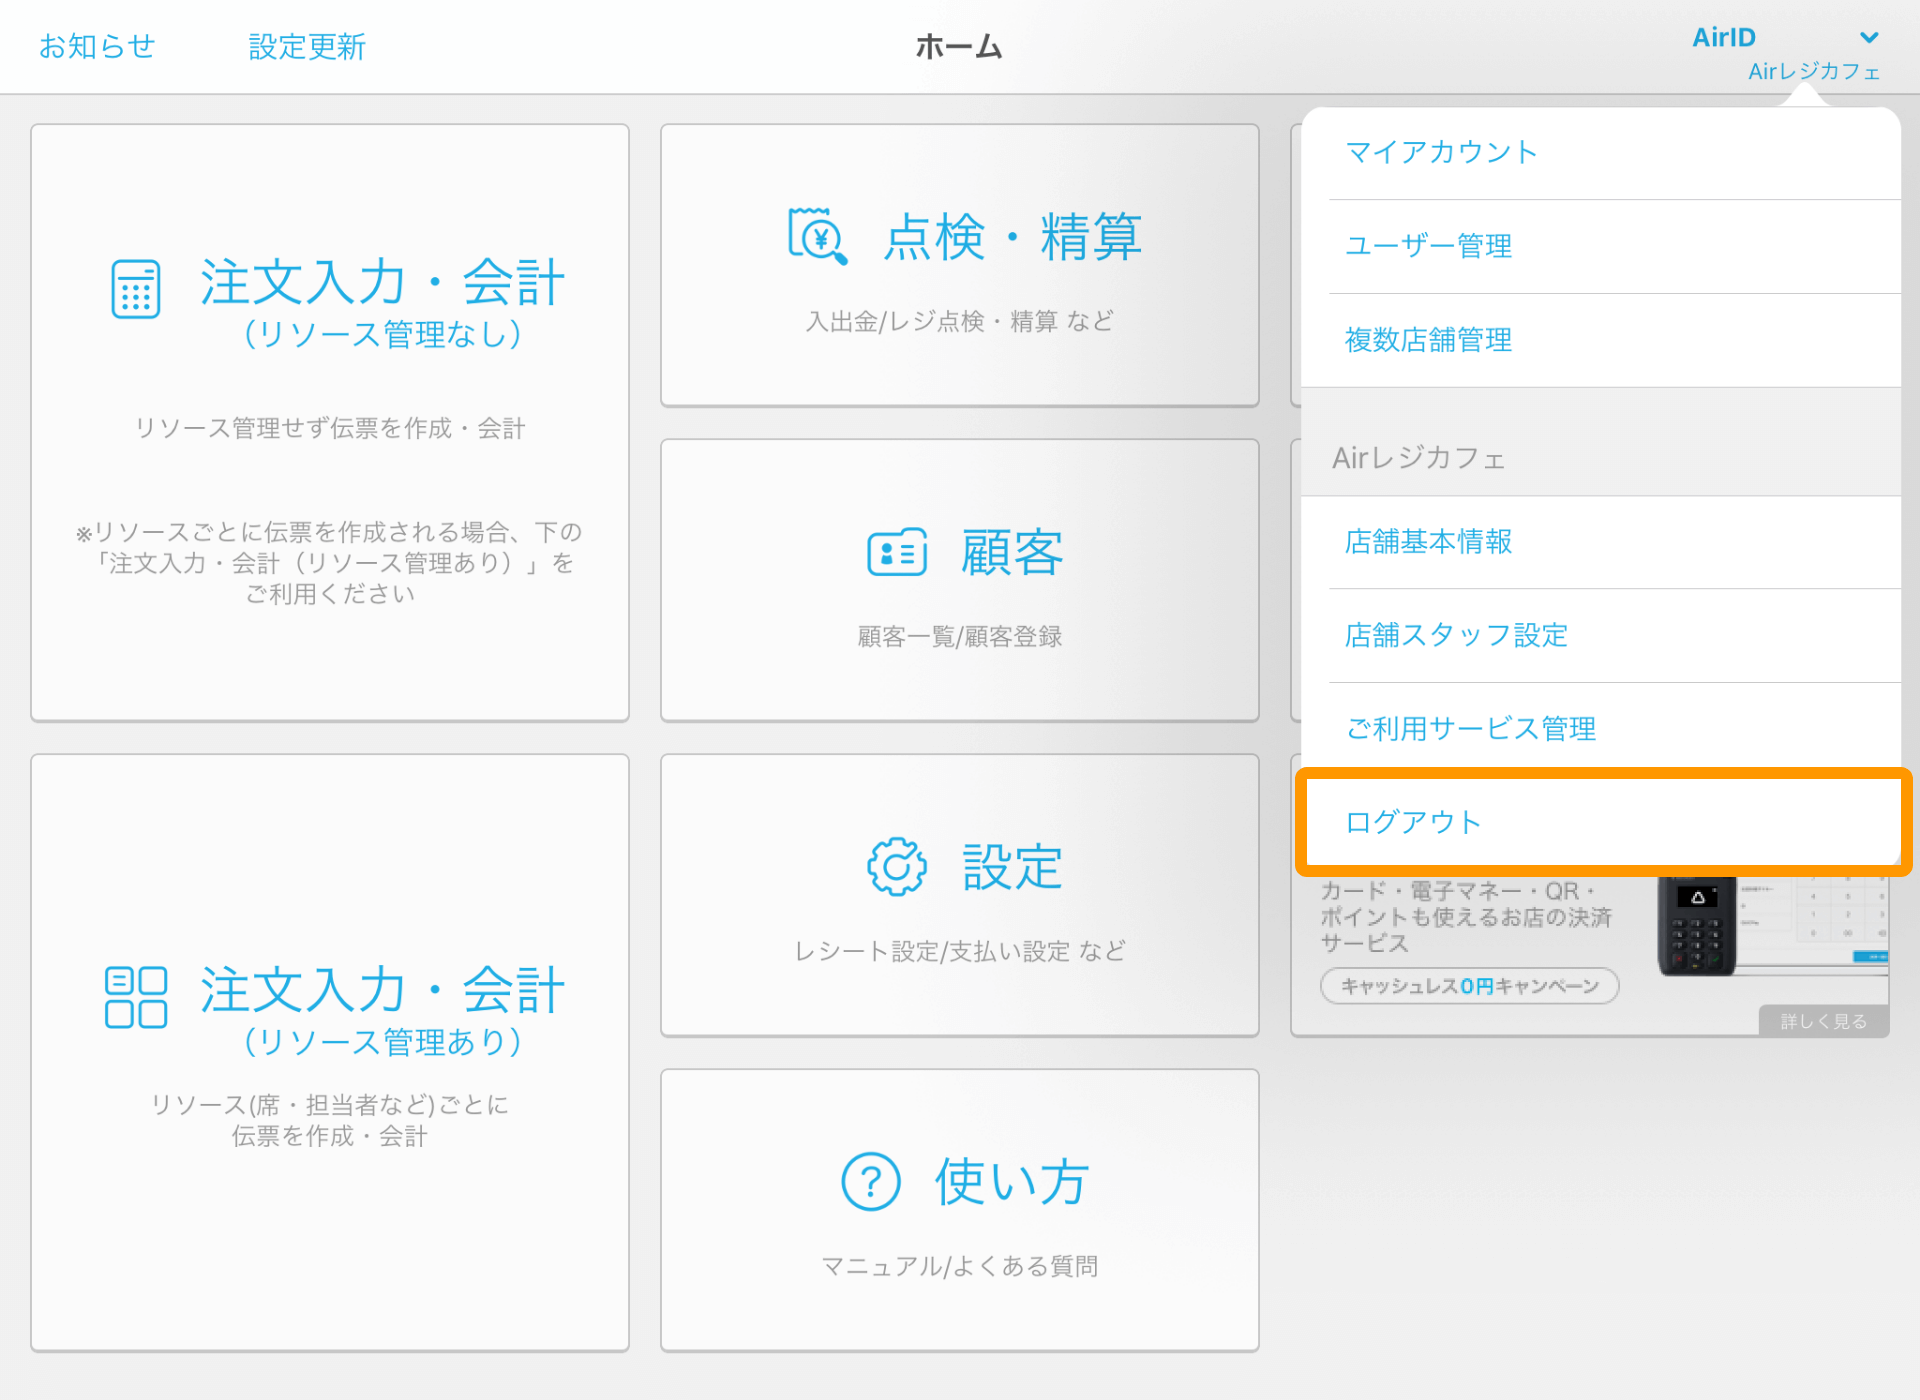This screenshot has height=1400, width=1920.
Task: Click the Airレジカフェ section header in menu
Action: (x=1418, y=458)
